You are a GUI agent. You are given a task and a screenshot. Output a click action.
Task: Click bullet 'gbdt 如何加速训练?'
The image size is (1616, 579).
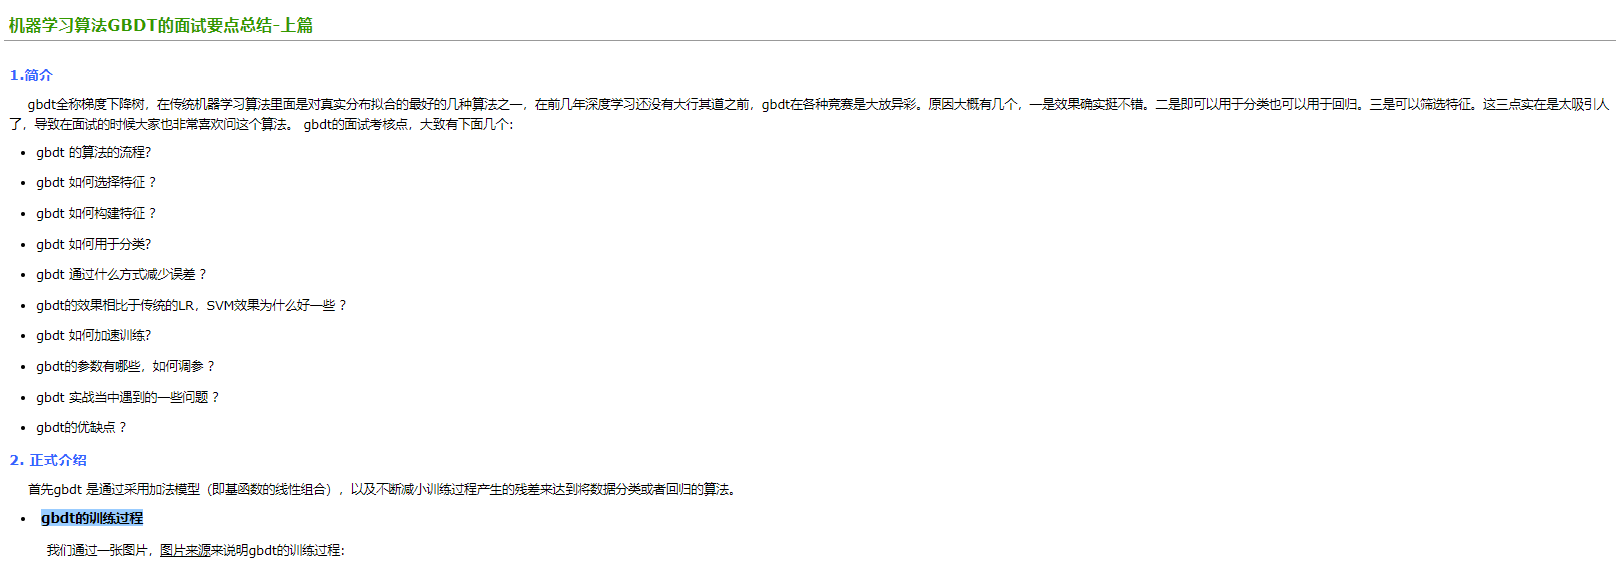[x=94, y=335]
